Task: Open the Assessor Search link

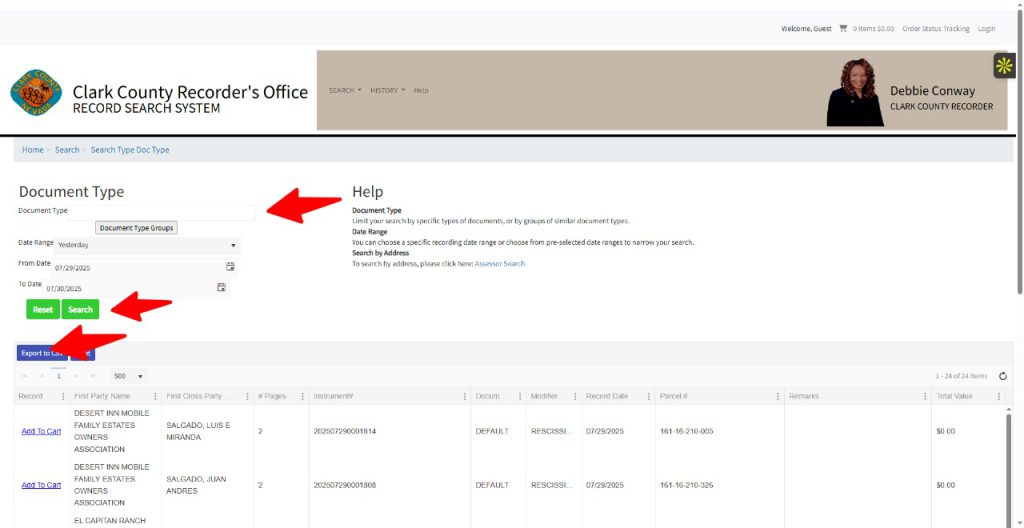Action: [499, 264]
